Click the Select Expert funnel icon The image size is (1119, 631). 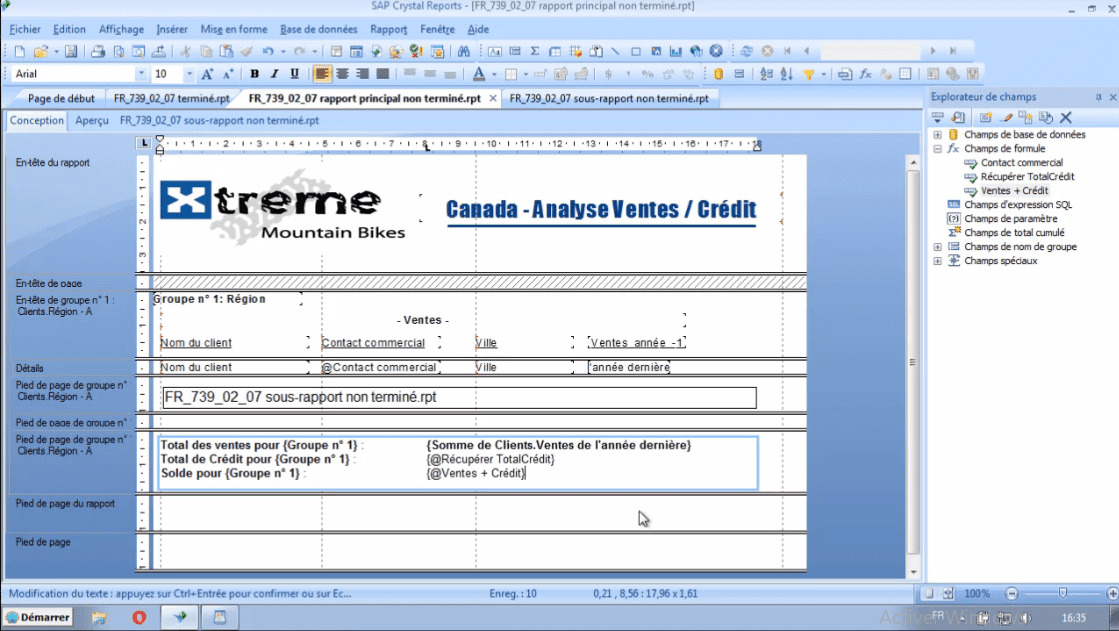808,74
